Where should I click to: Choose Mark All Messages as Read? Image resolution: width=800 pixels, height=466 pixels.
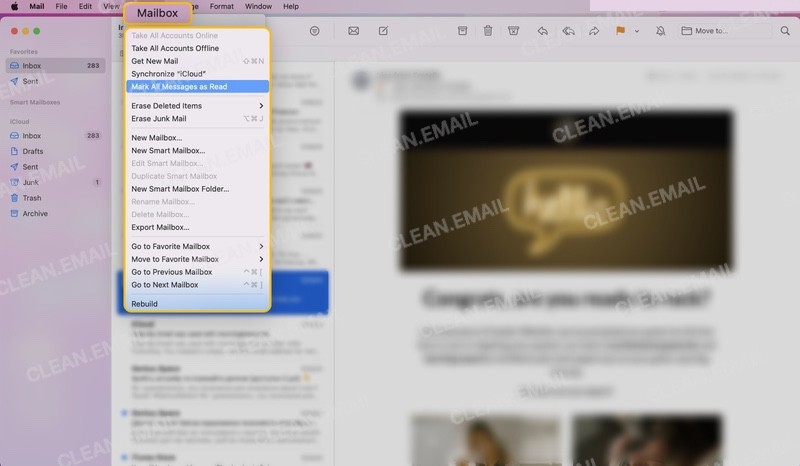197,87
